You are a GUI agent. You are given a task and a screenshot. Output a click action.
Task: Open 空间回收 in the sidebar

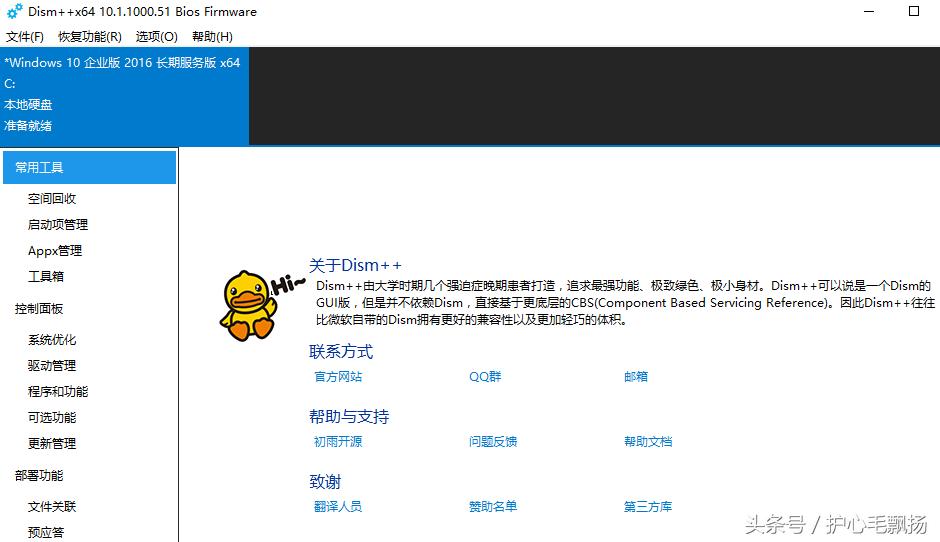click(x=52, y=198)
